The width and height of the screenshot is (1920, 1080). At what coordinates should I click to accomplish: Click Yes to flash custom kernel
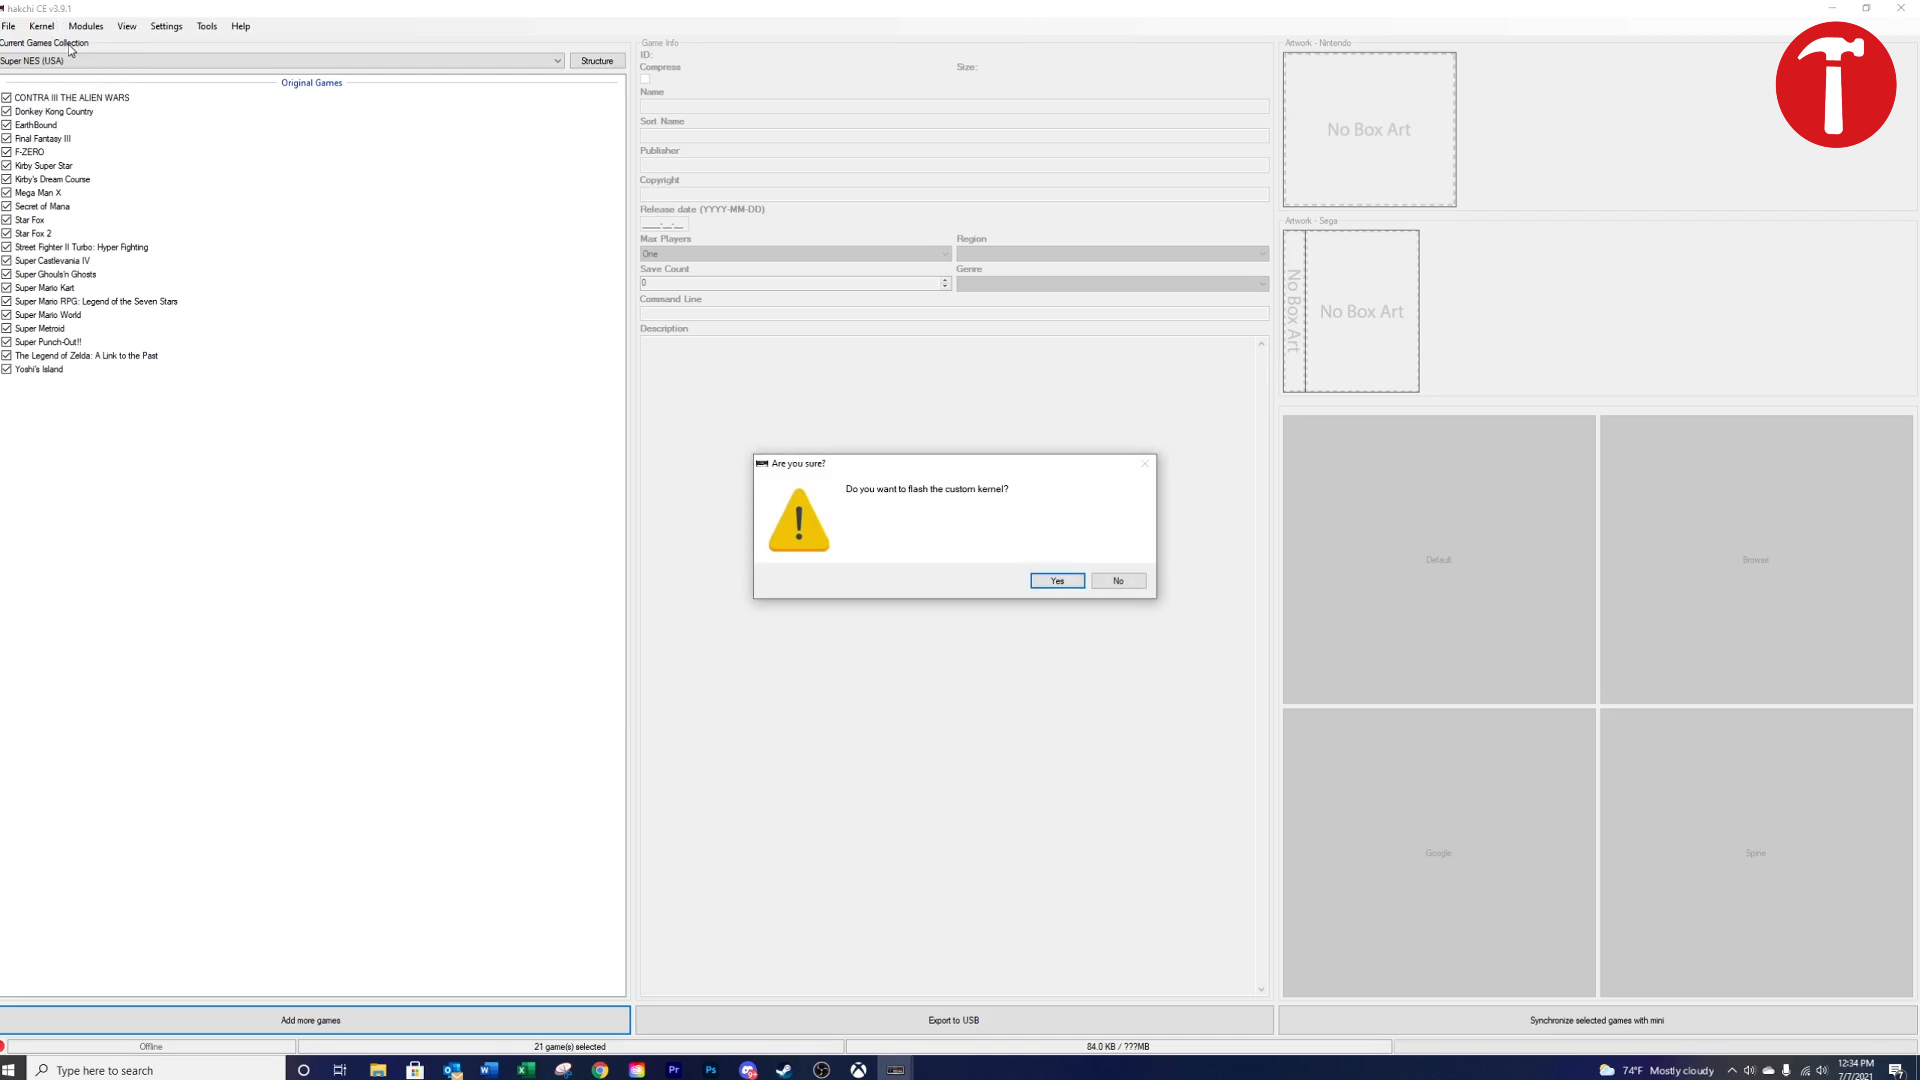(1058, 580)
